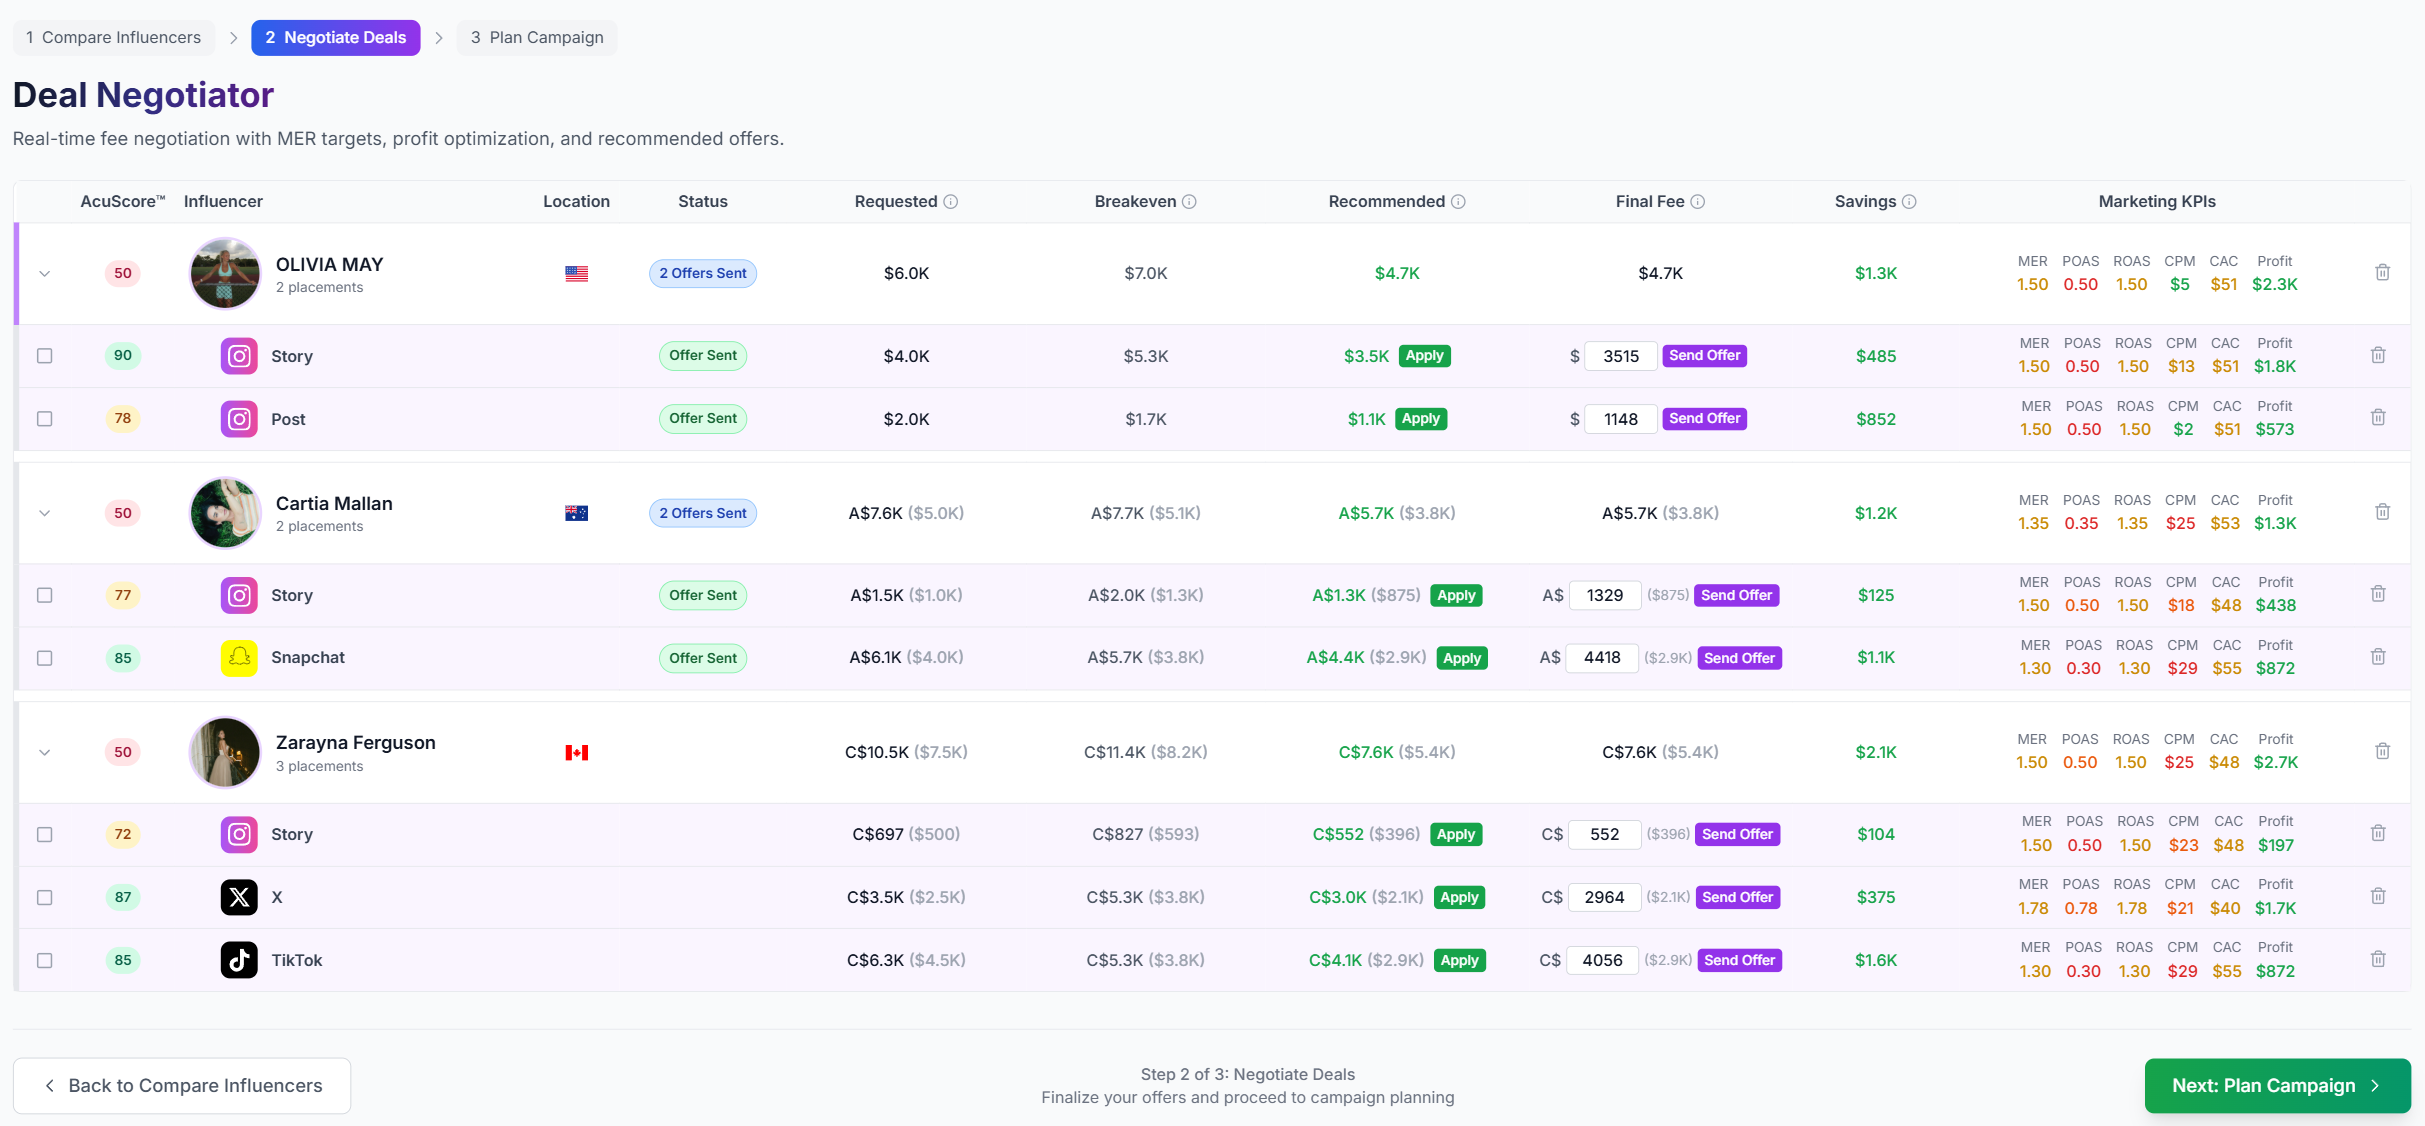Collapse Zarayna Ferguson's three placements

pos(44,752)
